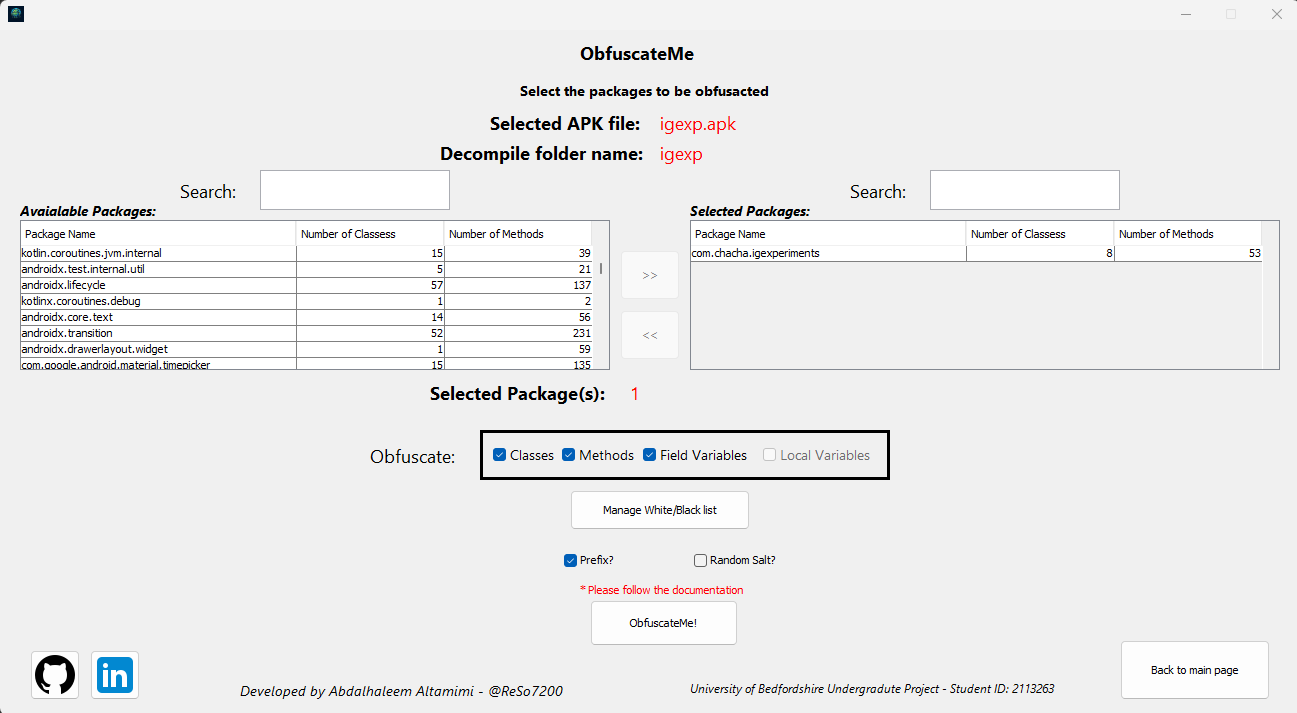Click the Selected Packages search field

click(1024, 190)
